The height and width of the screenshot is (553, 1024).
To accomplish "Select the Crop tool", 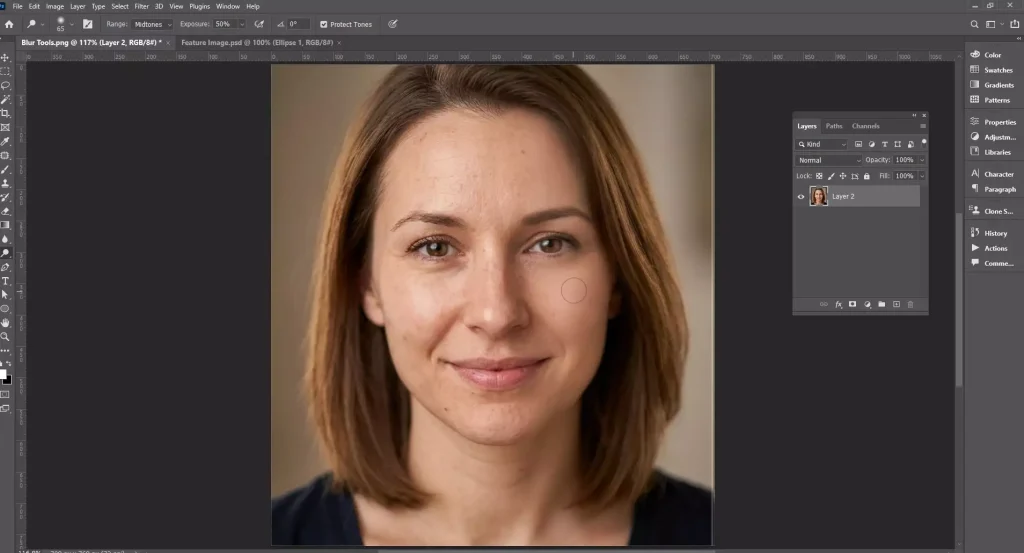I will pyautogui.click(x=5, y=114).
